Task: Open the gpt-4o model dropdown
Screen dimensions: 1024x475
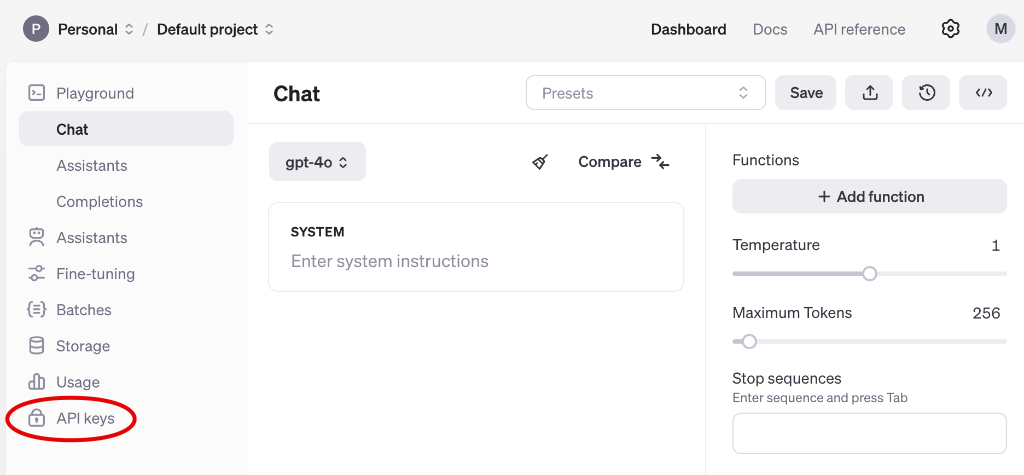Action: click(317, 162)
